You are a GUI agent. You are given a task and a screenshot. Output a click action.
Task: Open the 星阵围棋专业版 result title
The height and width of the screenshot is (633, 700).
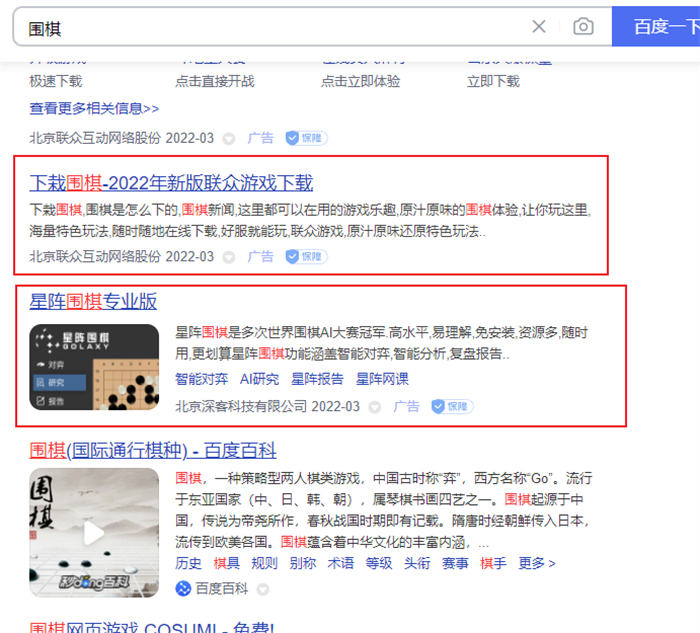coord(93,301)
